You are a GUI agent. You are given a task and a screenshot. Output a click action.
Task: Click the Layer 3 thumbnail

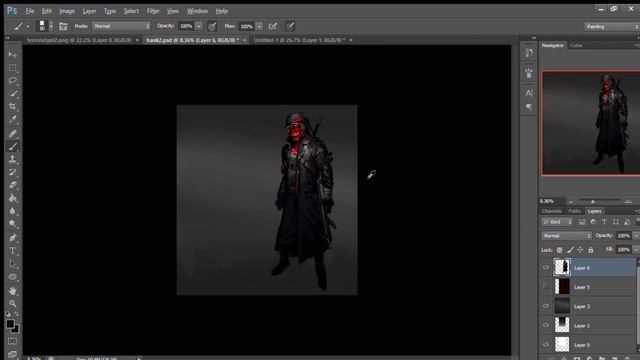coord(562,306)
